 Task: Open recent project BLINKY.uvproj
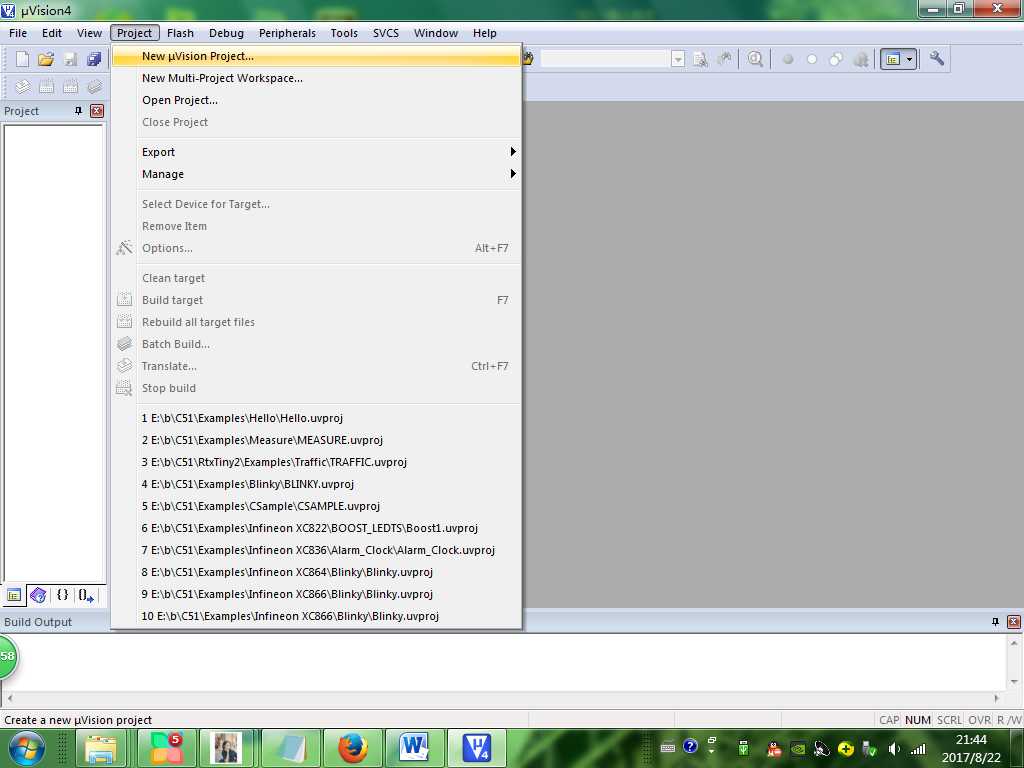[x=317, y=484]
